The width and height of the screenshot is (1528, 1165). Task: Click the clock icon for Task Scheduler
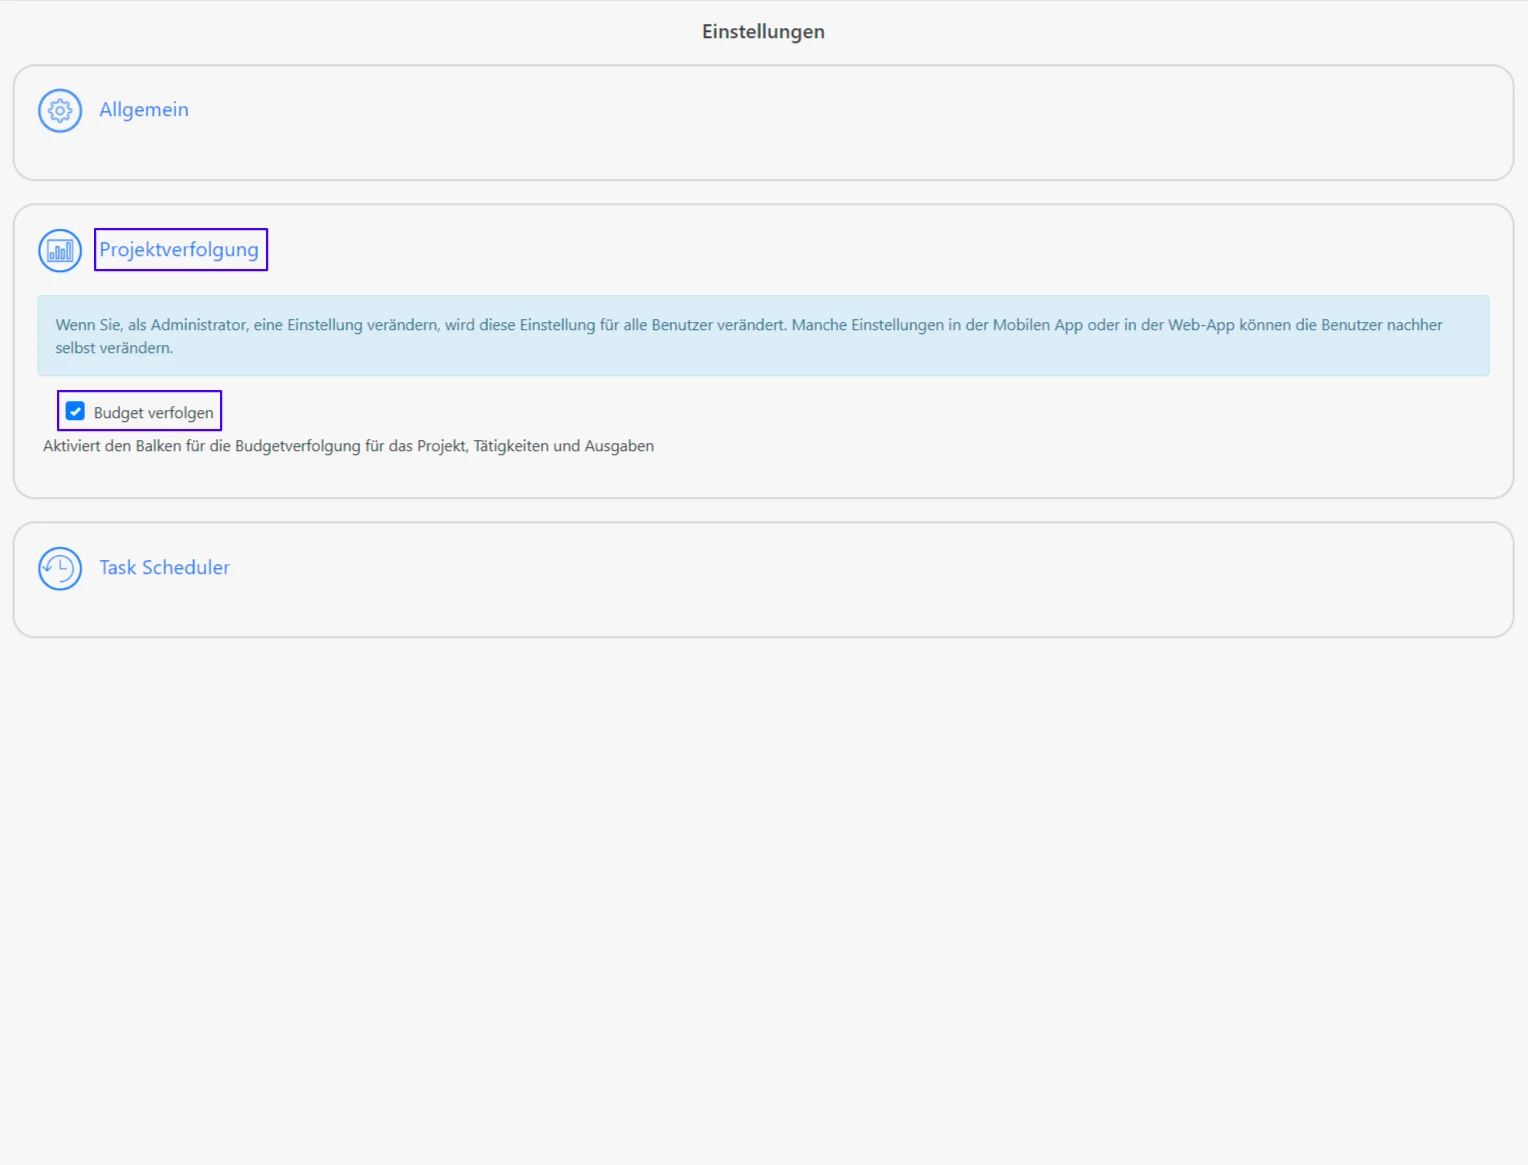point(60,569)
